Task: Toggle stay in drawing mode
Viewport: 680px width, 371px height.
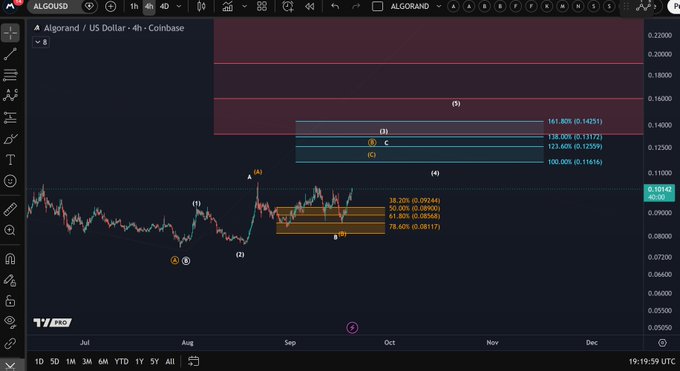Action: coord(10,280)
